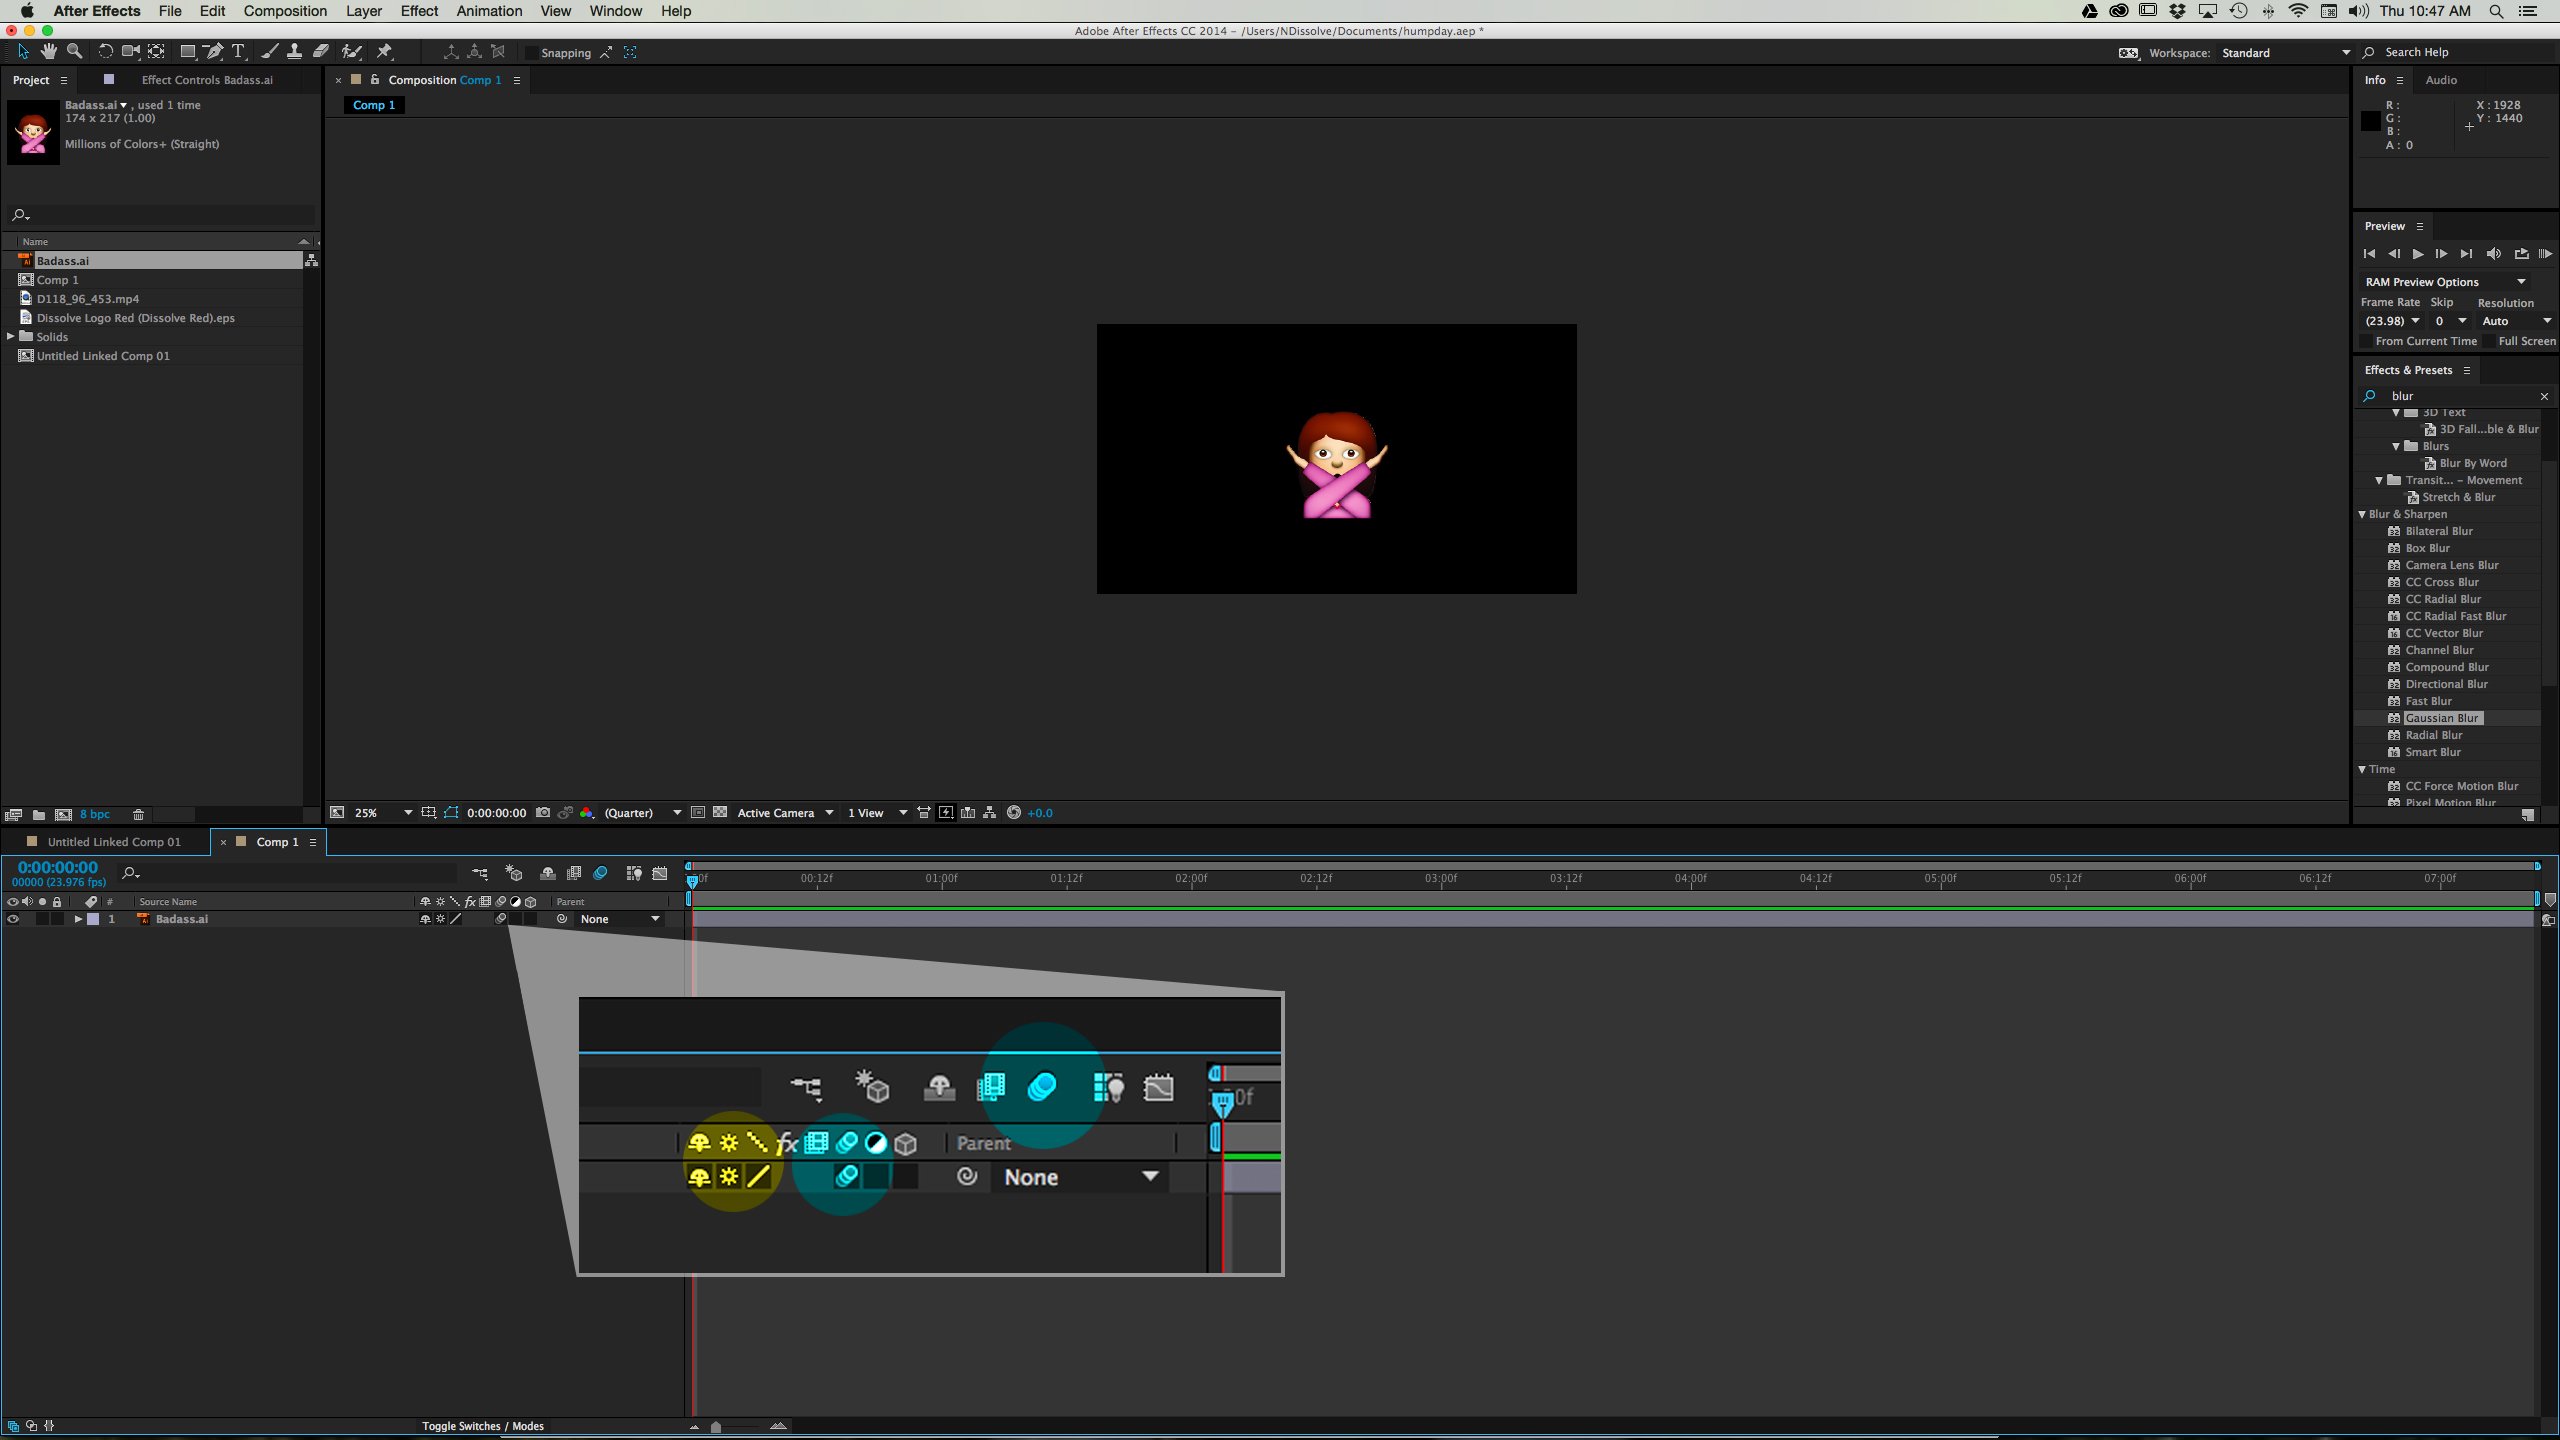
Task: Select the Horizontal Type tool
Action: 238,51
